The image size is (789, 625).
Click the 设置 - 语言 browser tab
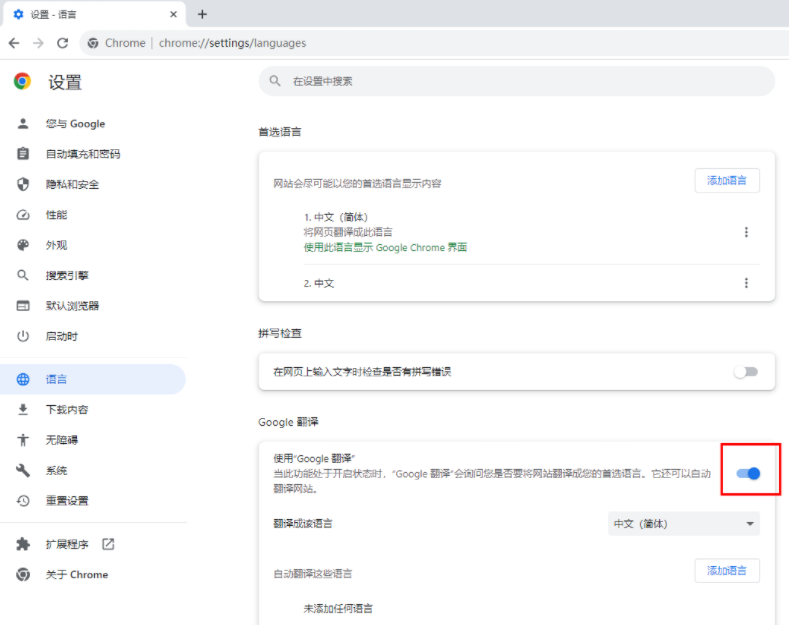[x=93, y=14]
